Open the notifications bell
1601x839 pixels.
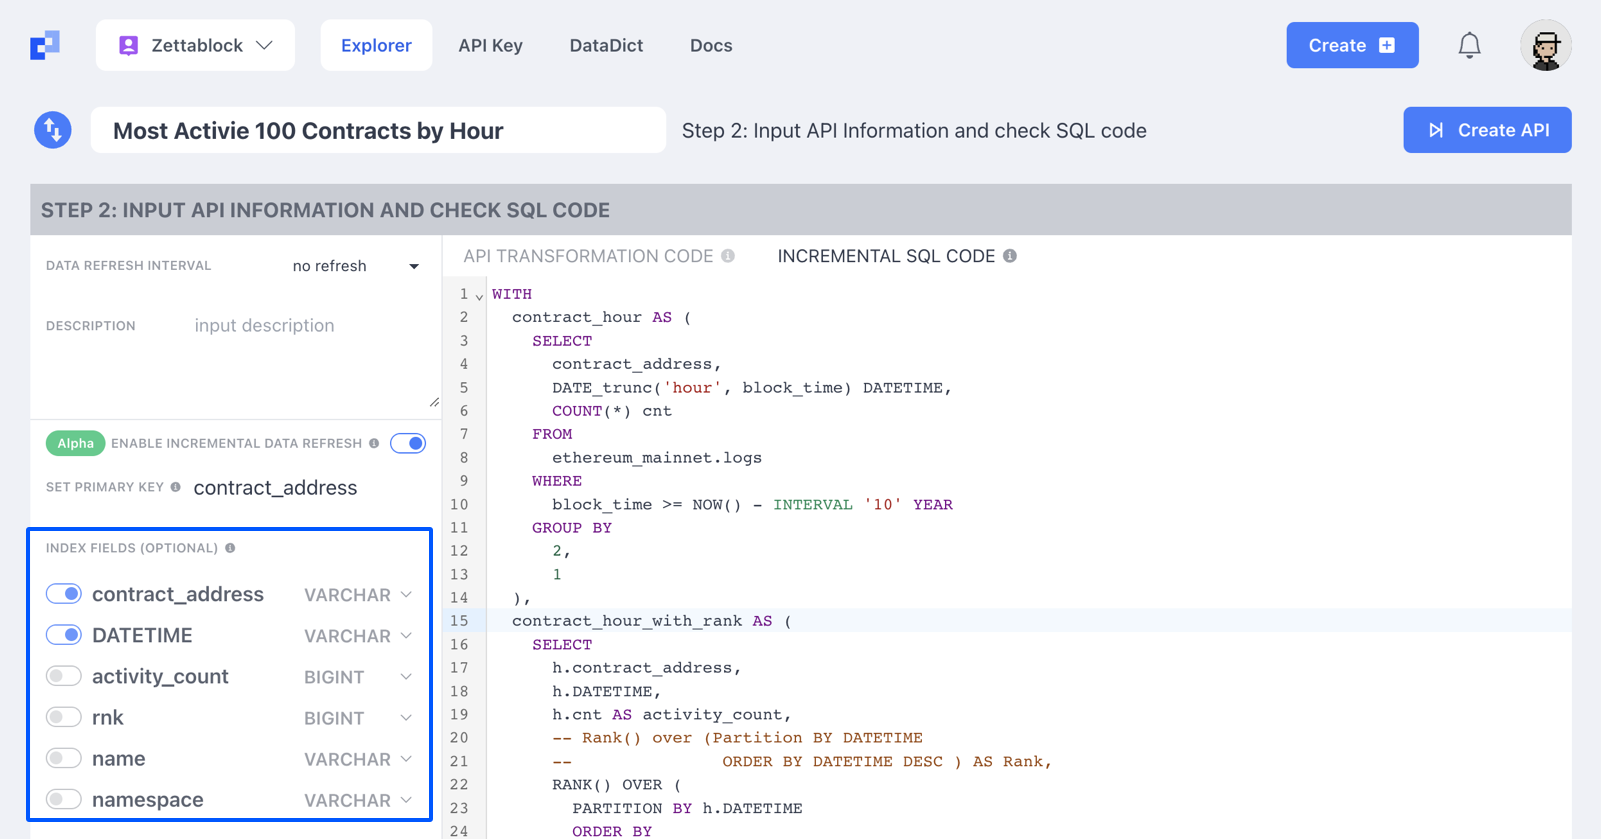pos(1469,45)
